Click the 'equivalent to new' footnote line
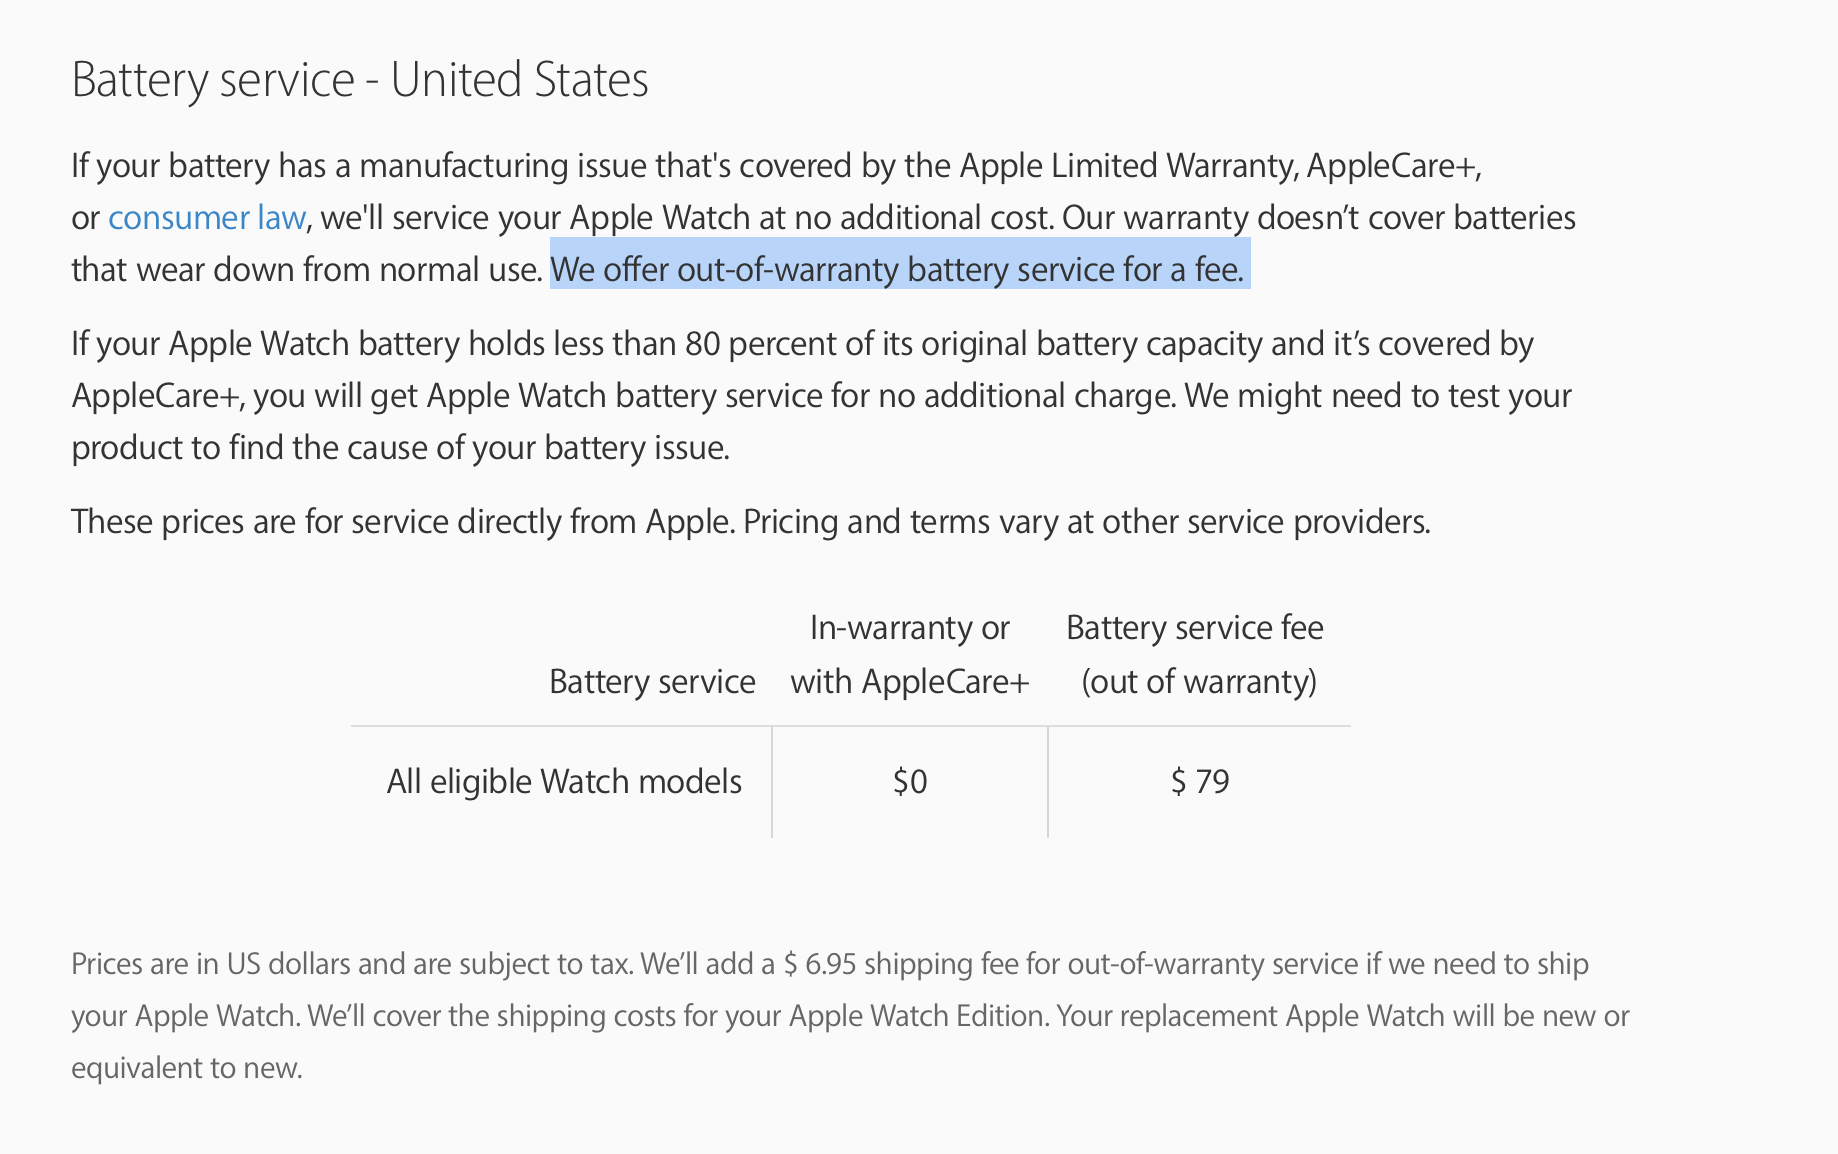This screenshot has height=1154, width=1838. click(x=187, y=1068)
